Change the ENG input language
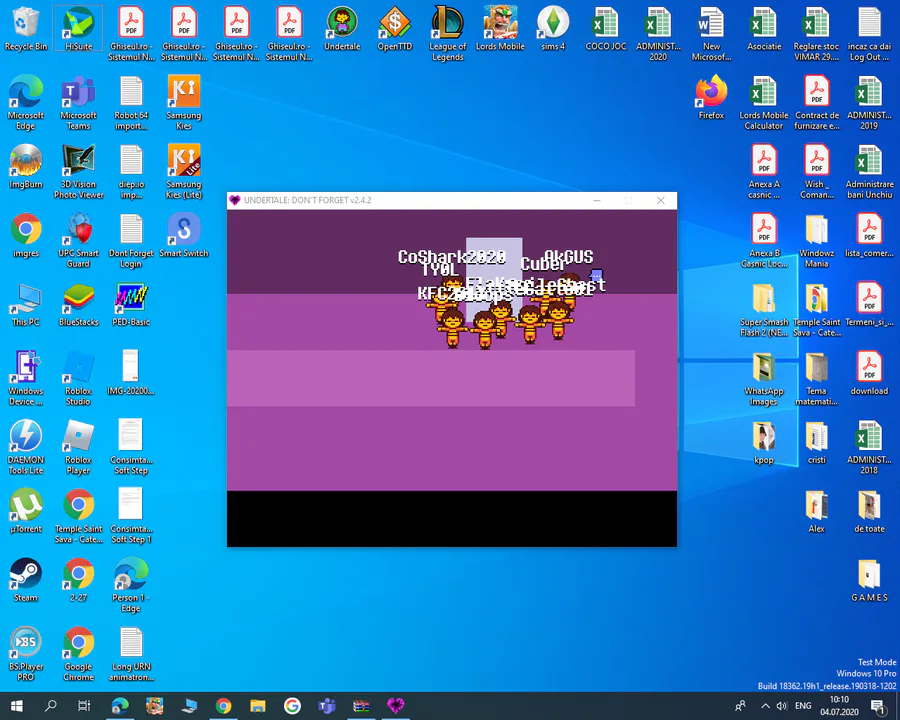900x720 pixels. (803, 706)
